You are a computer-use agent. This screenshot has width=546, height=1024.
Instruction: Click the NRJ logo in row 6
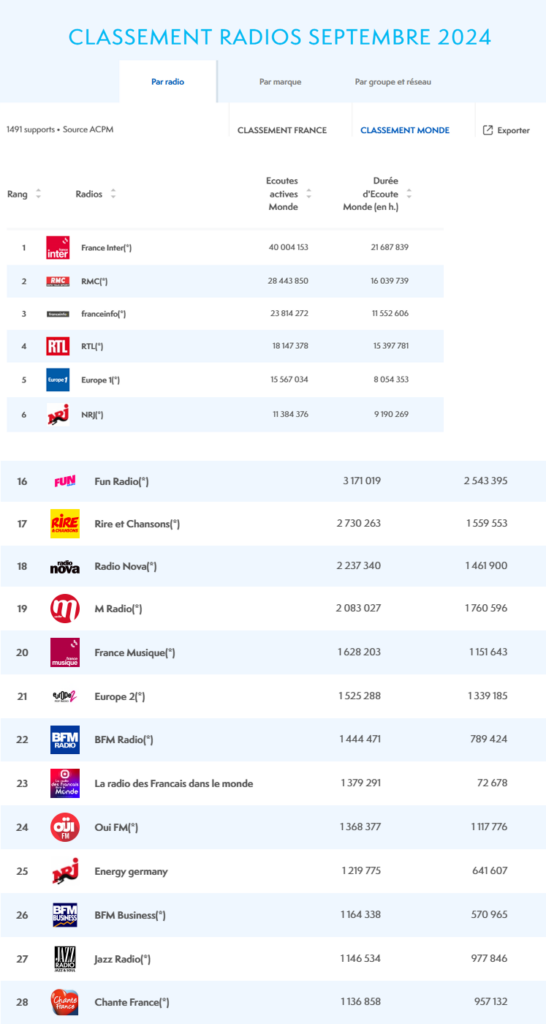coord(57,415)
